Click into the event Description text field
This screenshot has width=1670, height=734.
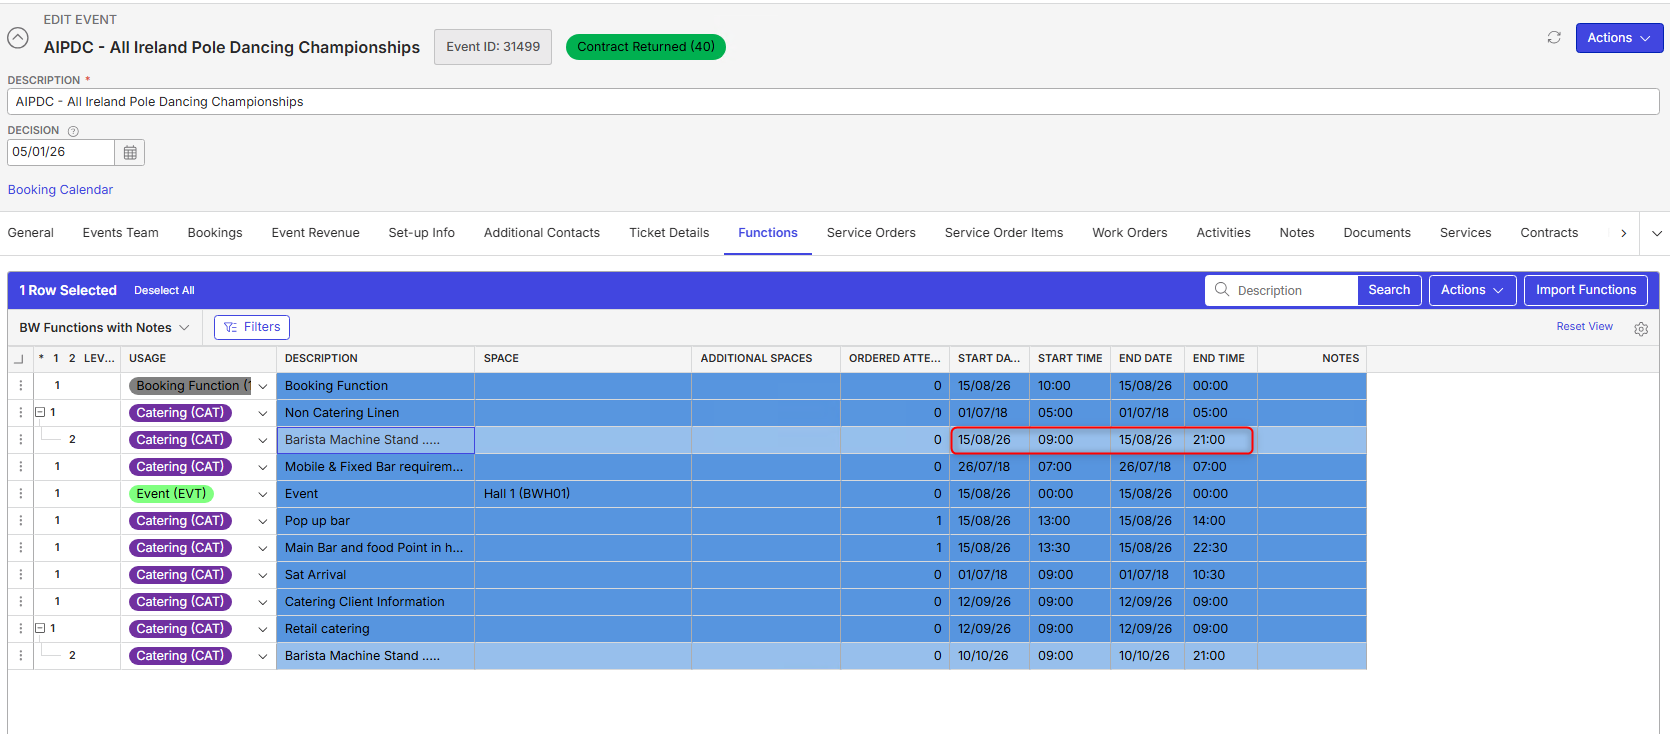click(x=833, y=102)
